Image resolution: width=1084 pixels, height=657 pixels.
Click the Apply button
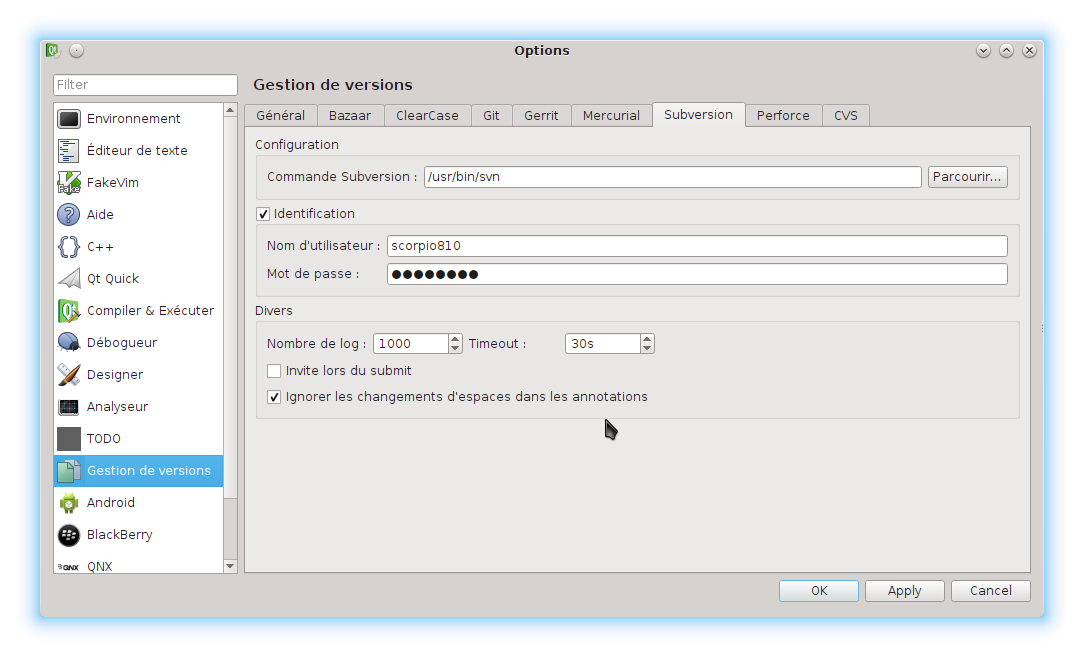[904, 591]
